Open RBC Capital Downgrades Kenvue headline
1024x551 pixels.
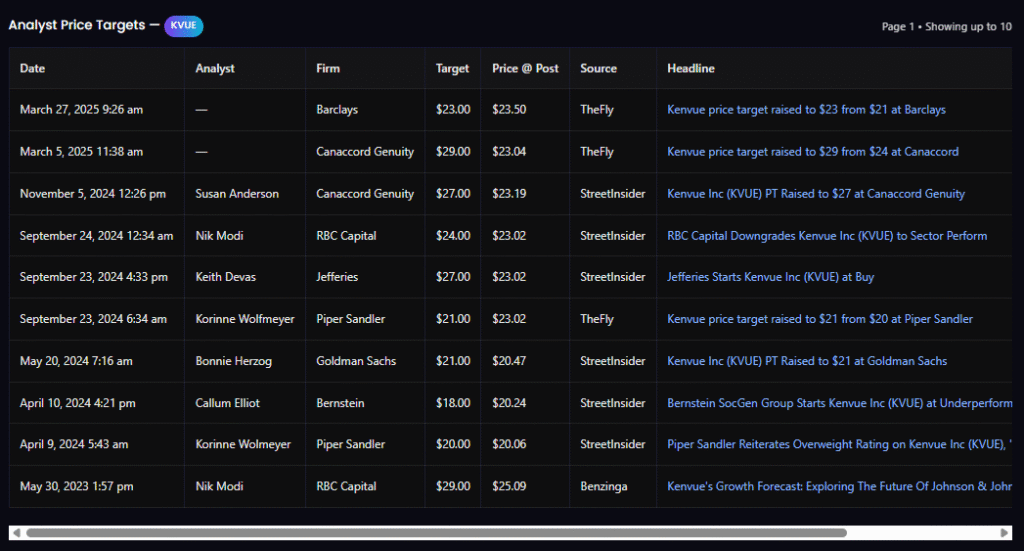827,236
